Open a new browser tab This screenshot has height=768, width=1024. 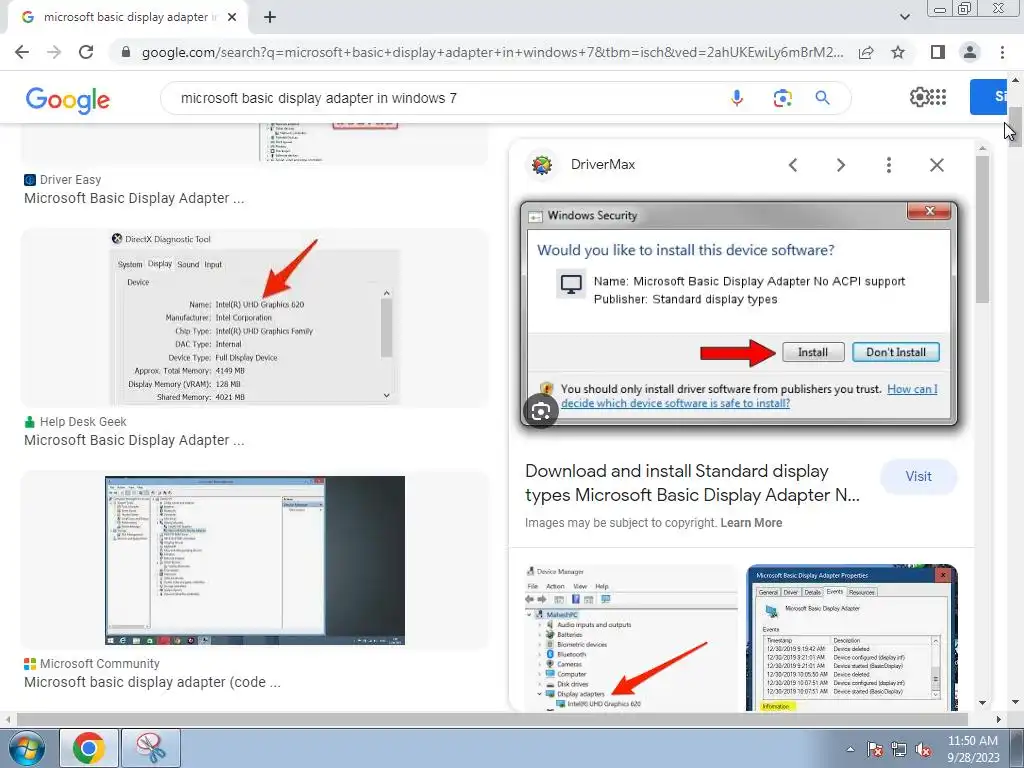[x=270, y=17]
